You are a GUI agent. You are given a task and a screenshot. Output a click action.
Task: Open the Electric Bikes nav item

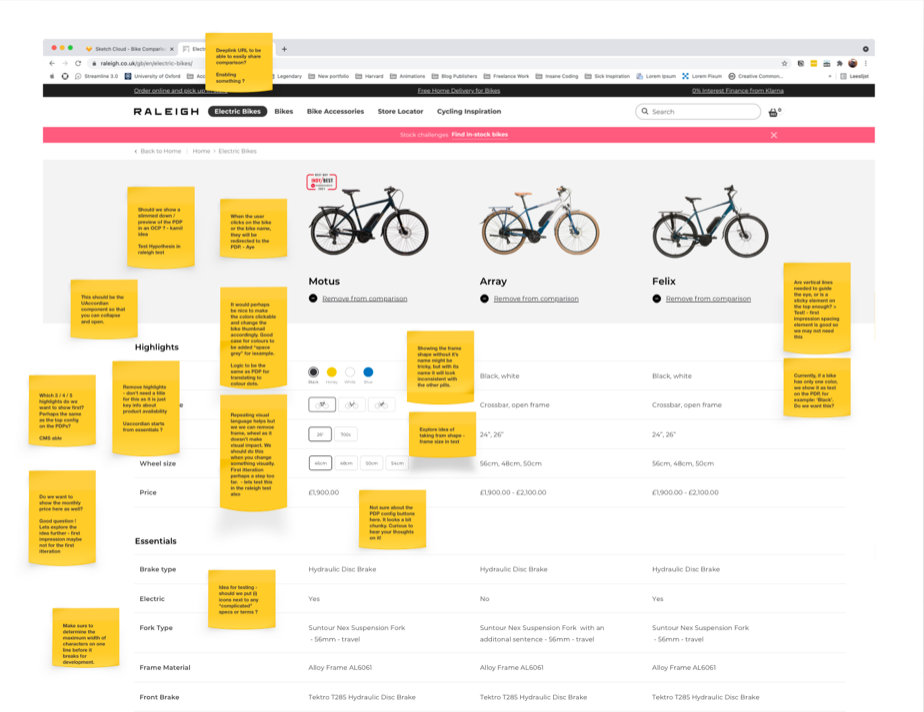pos(237,111)
